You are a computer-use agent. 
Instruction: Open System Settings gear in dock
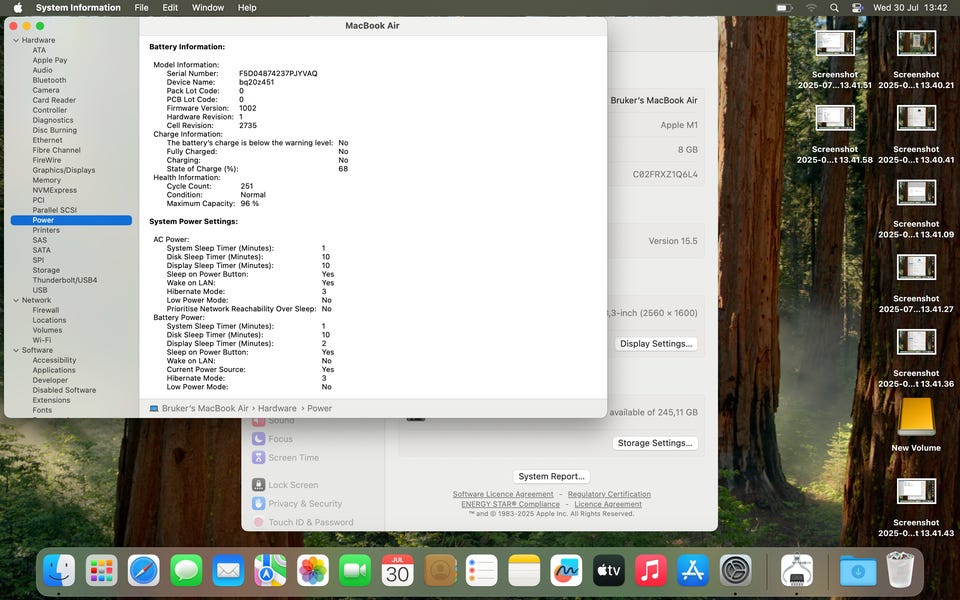(x=735, y=571)
